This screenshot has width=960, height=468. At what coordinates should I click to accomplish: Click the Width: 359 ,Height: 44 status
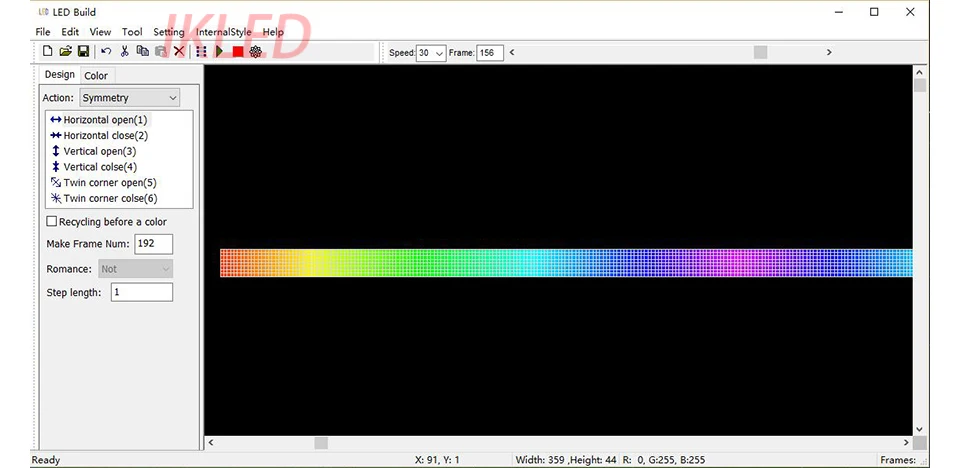[x=566, y=460]
